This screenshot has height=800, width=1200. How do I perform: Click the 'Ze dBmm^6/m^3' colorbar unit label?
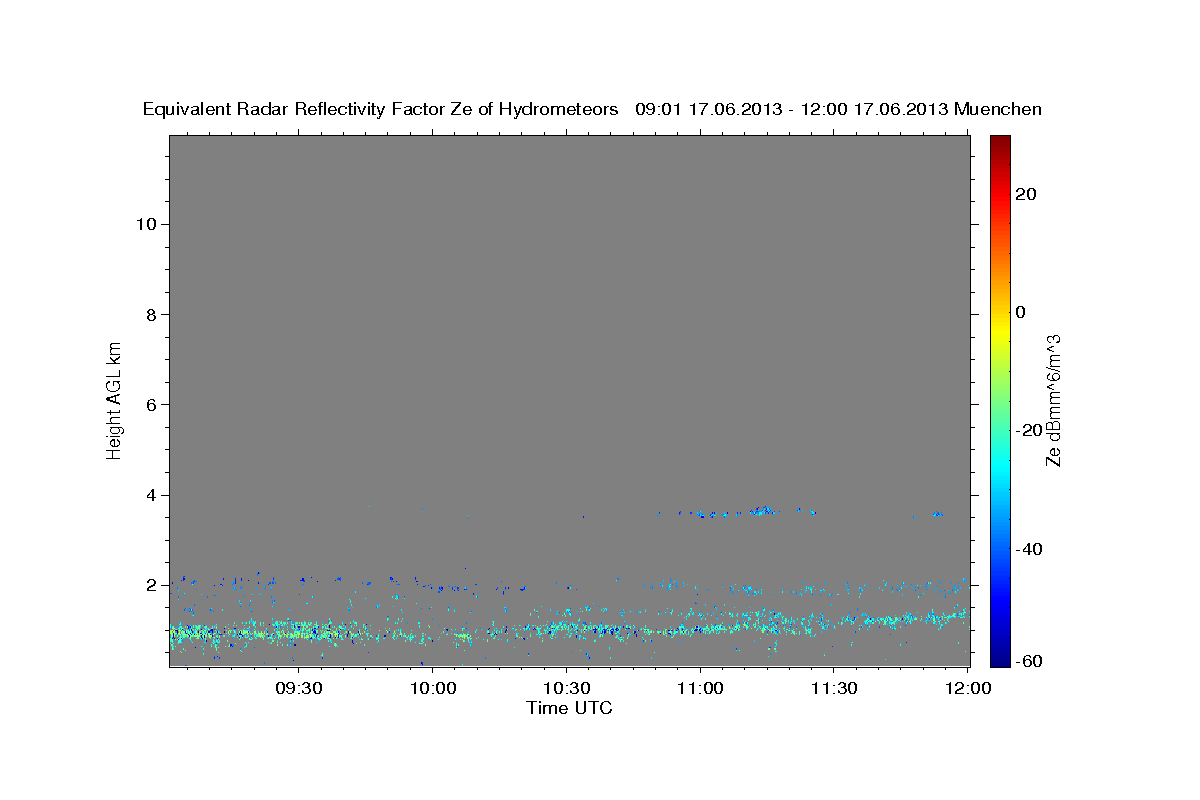pos(1053,400)
